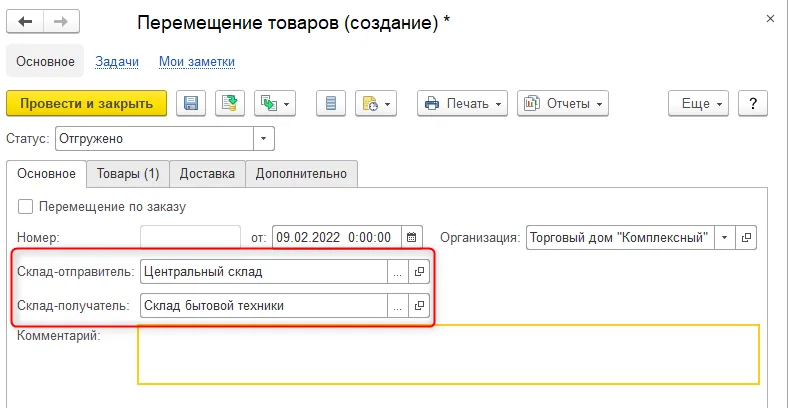Go back with the left arrow button
The image size is (788, 408).
25,22
